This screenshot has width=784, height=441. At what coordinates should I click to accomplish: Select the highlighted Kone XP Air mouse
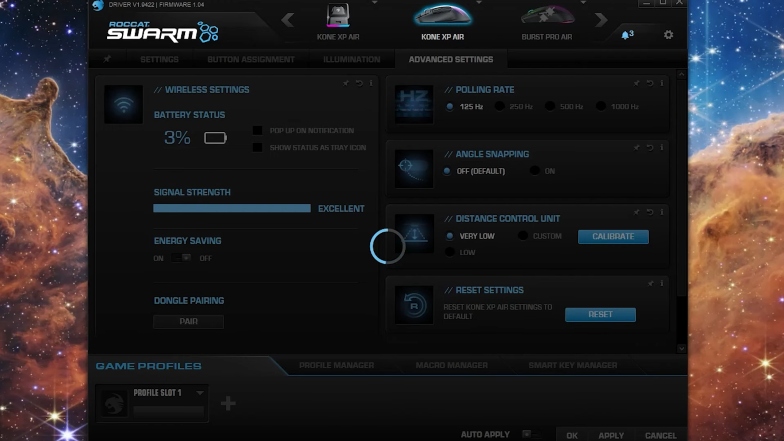click(x=442, y=21)
